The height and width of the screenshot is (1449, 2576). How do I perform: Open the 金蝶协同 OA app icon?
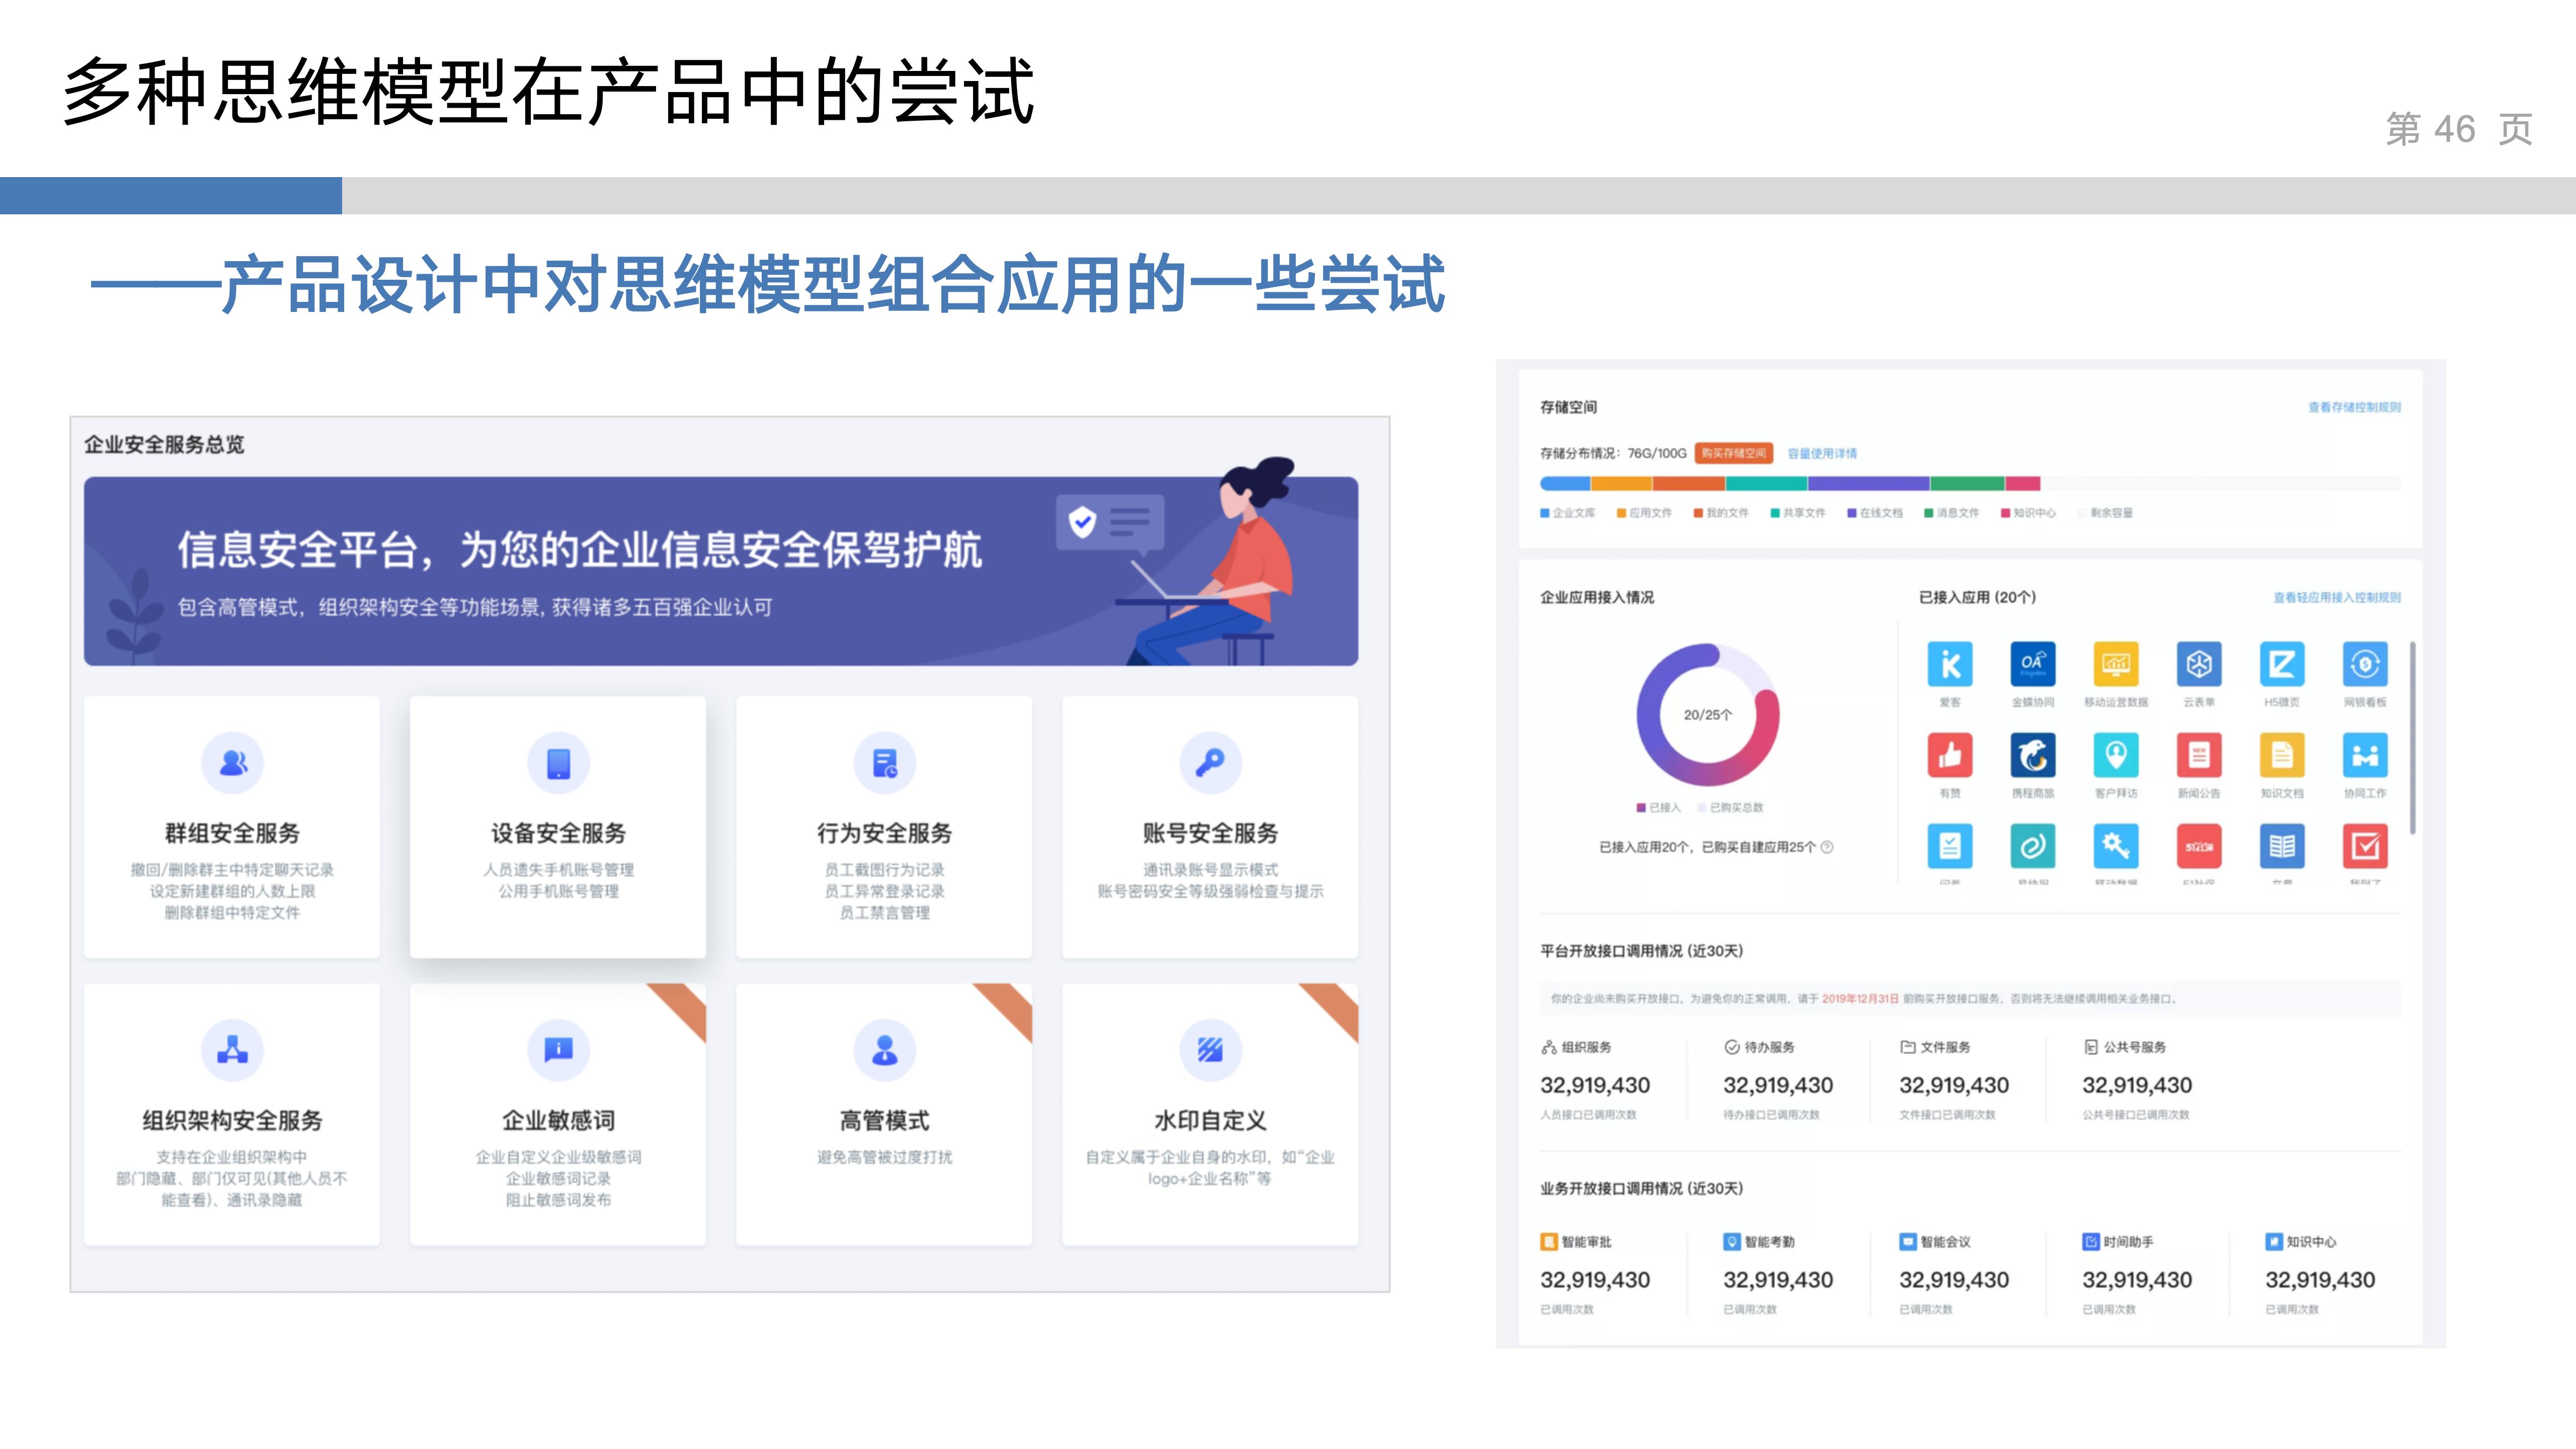point(2033,664)
